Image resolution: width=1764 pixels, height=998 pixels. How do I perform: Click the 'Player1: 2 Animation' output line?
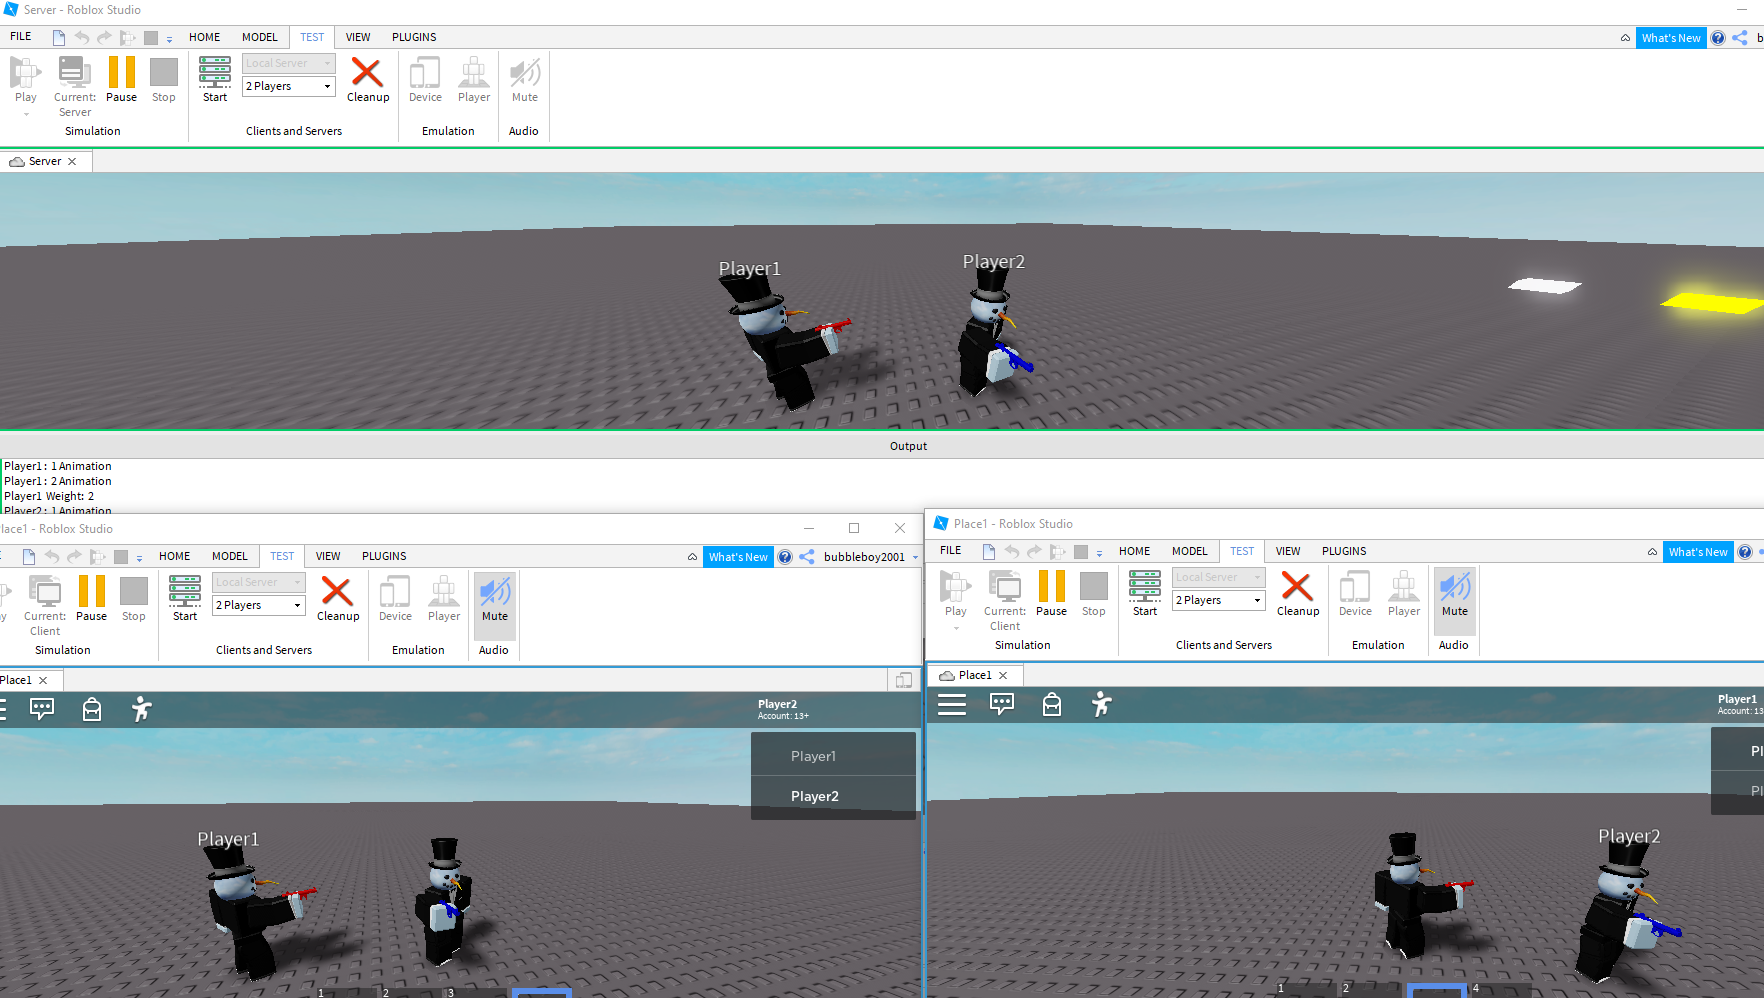pos(58,481)
